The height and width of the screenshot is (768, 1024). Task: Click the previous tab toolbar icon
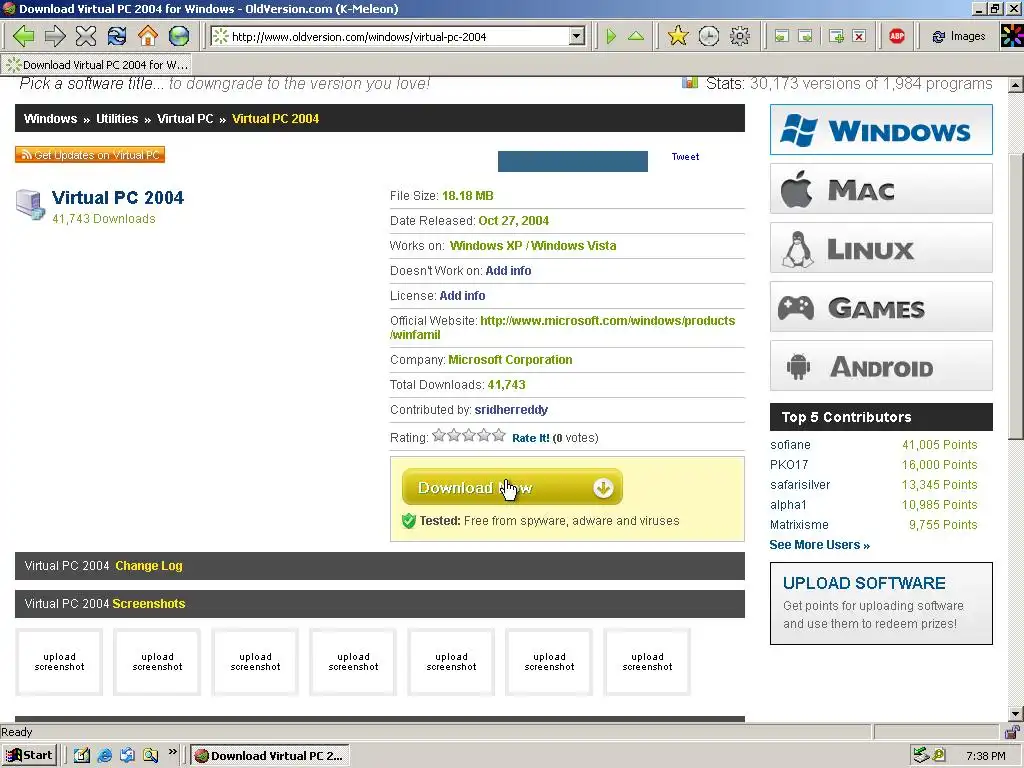pyautogui.click(x=782, y=37)
